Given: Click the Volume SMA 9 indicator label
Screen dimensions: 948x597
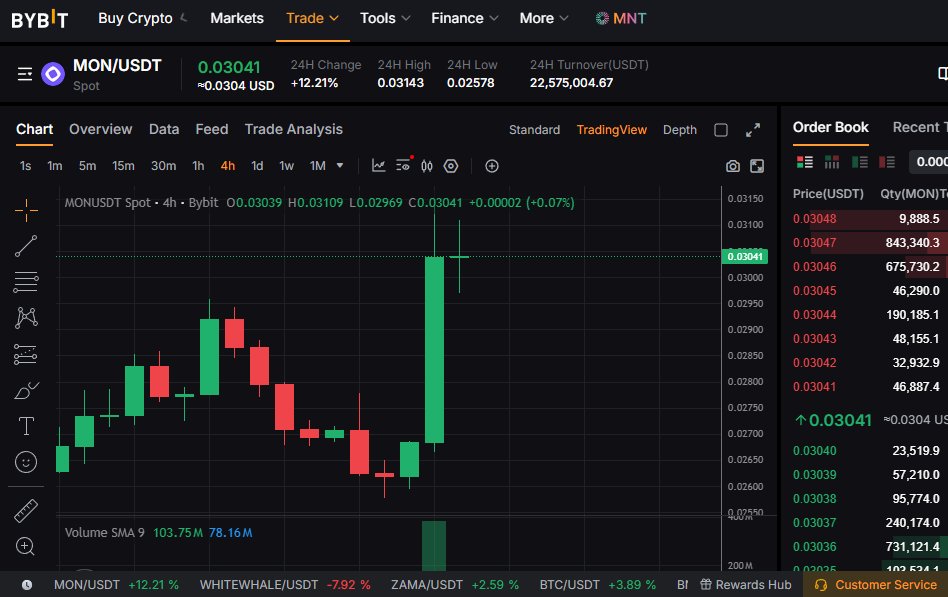Looking at the screenshot, I should [105, 533].
